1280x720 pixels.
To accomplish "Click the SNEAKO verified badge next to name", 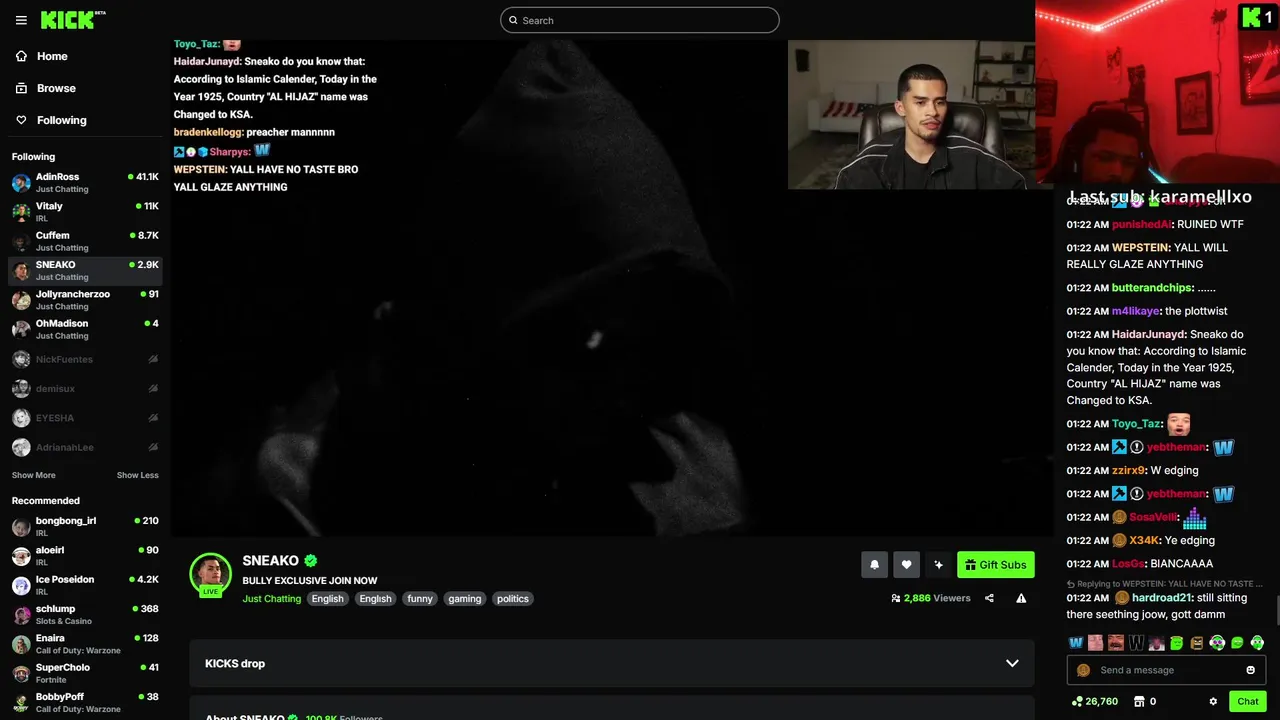I will [311, 561].
